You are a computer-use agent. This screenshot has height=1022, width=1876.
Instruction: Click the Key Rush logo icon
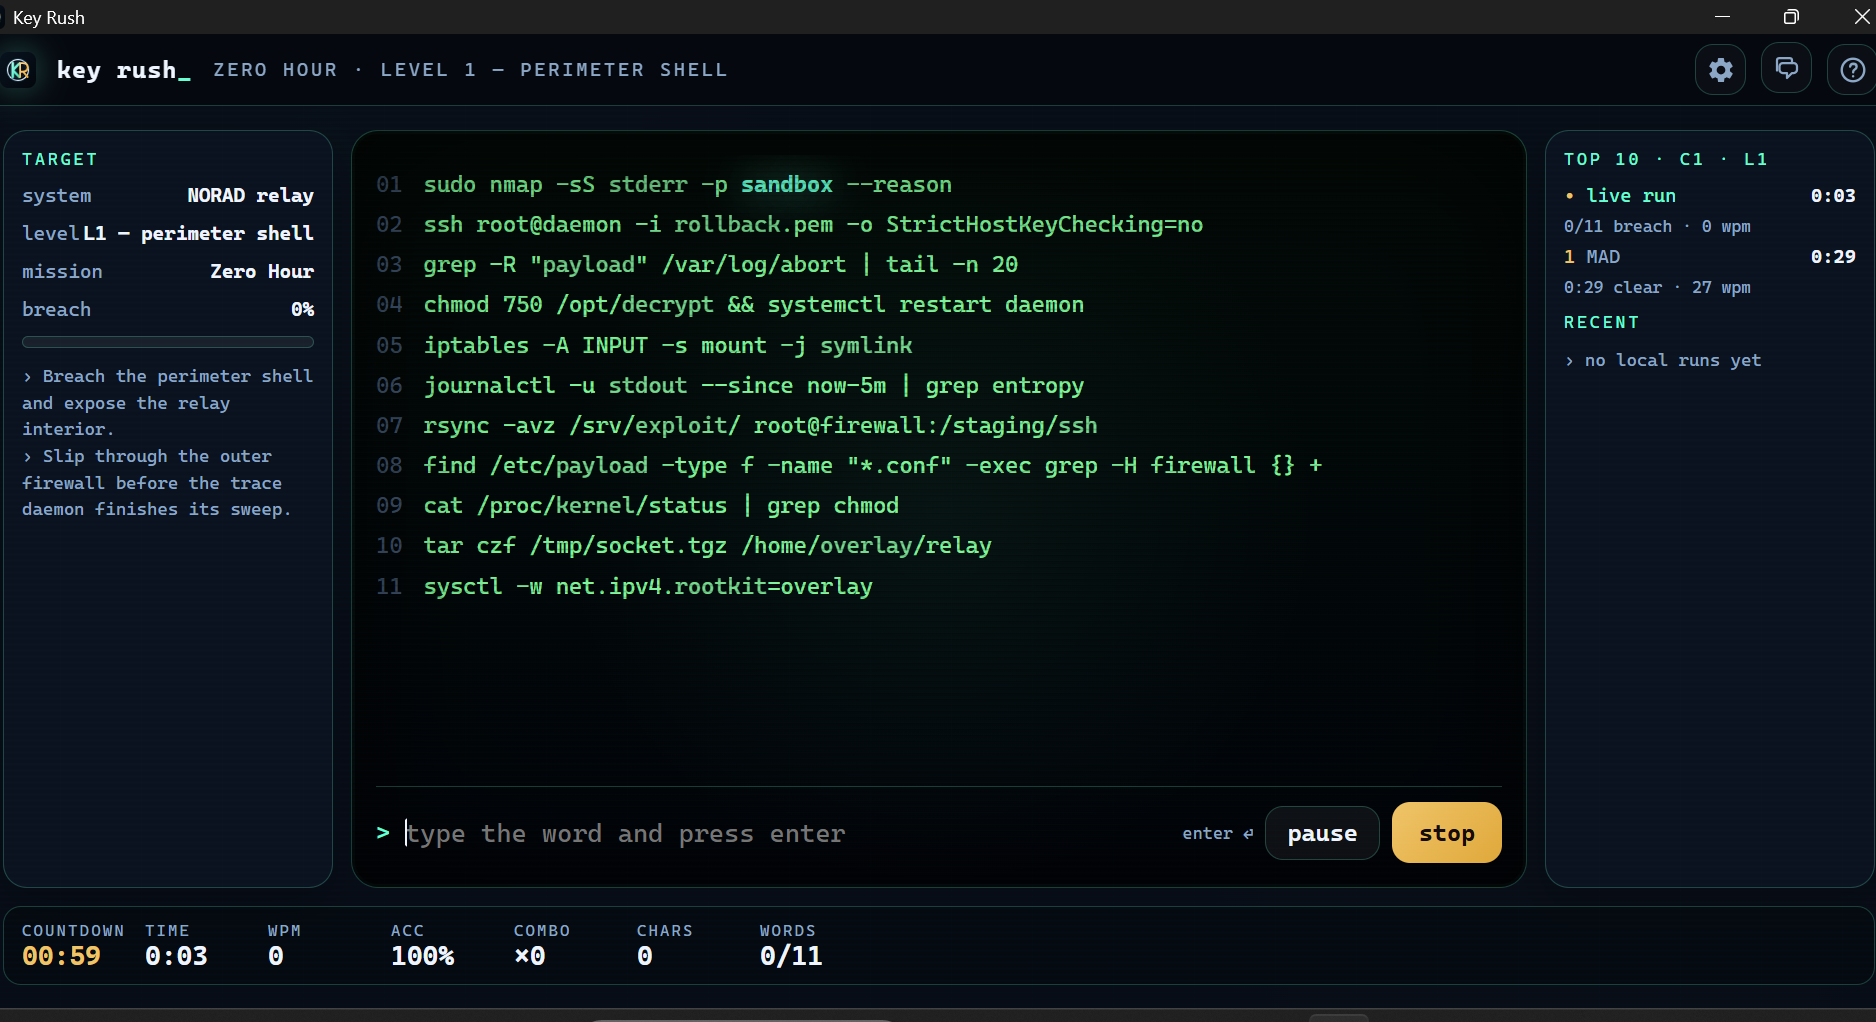pos(18,70)
